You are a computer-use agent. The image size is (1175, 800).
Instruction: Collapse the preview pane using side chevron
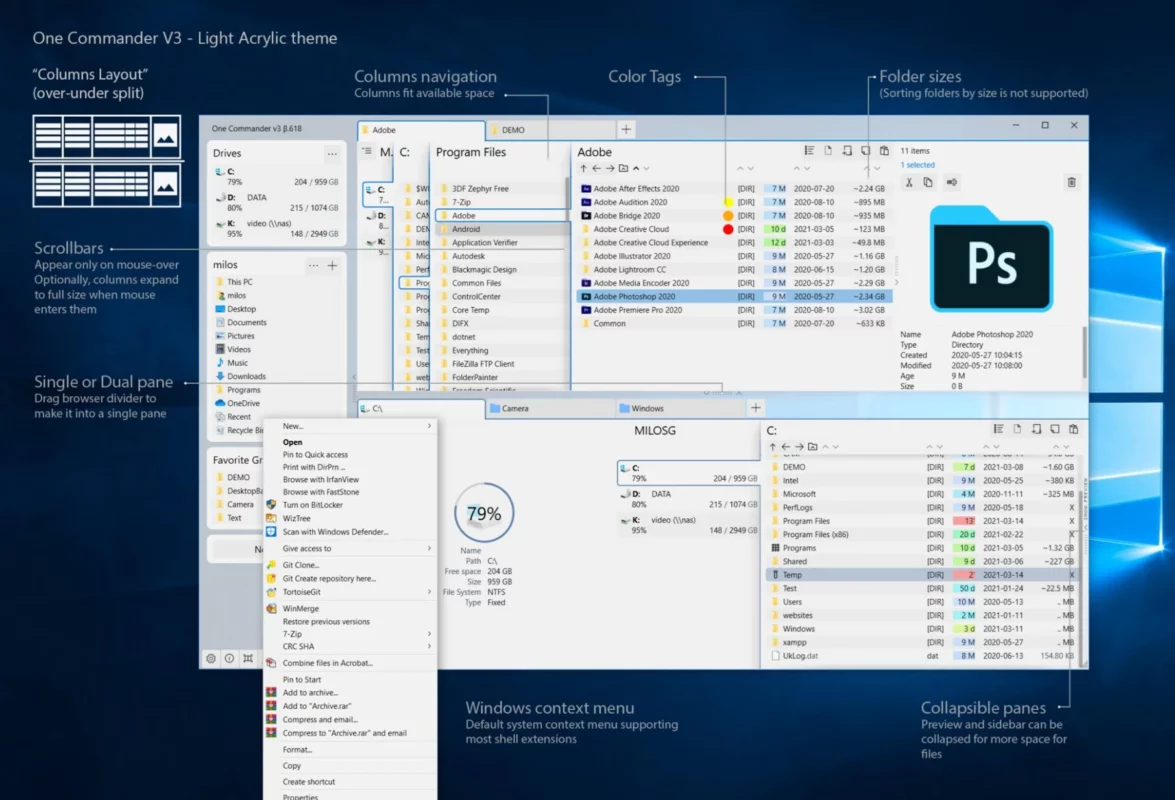click(x=896, y=282)
